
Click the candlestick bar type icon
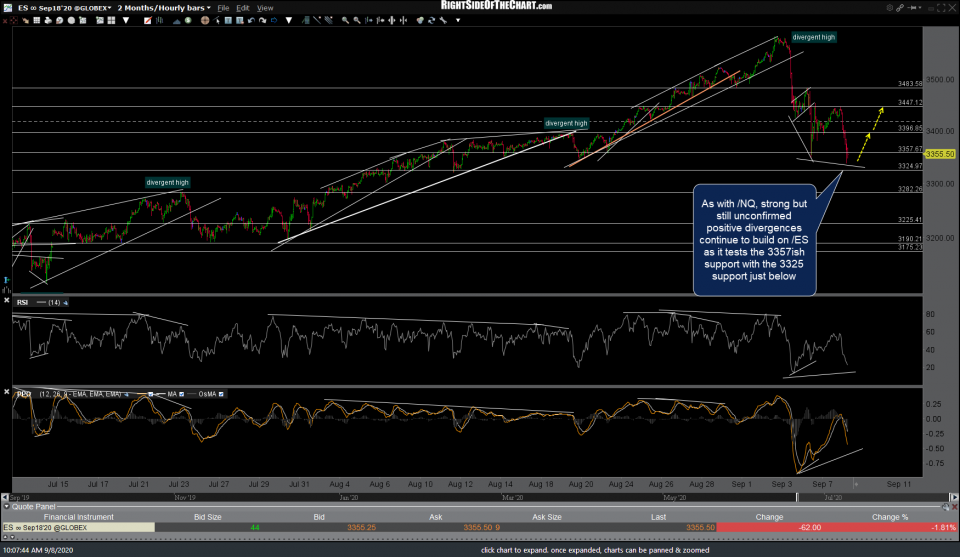tap(160, 20)
